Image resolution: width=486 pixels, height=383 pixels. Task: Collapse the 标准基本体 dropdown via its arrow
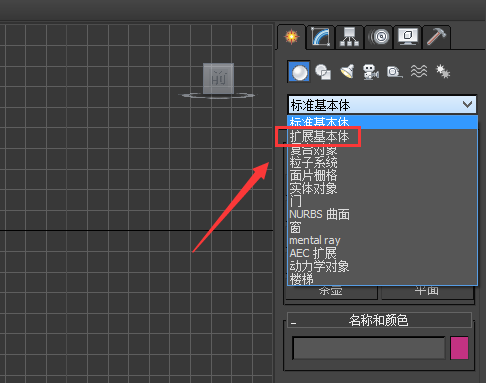467,105
